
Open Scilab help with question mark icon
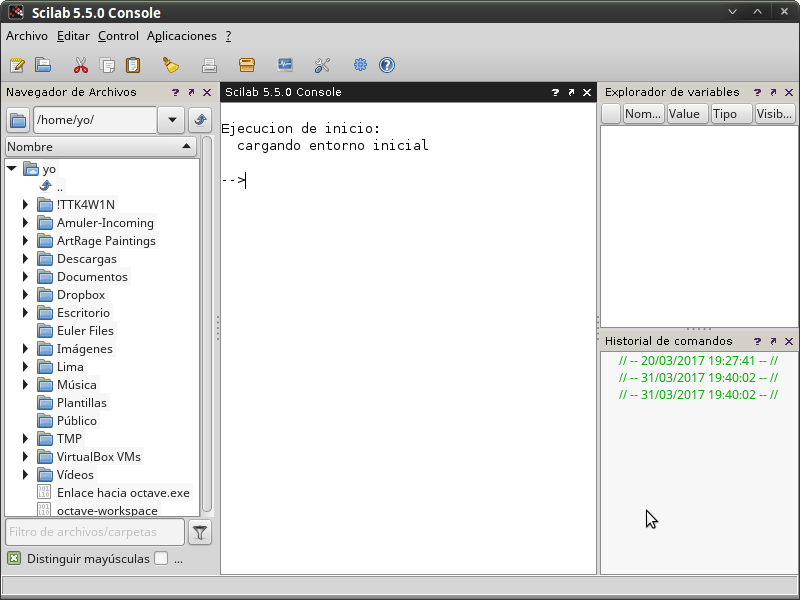pyautogui.click(x=387, y=66)
